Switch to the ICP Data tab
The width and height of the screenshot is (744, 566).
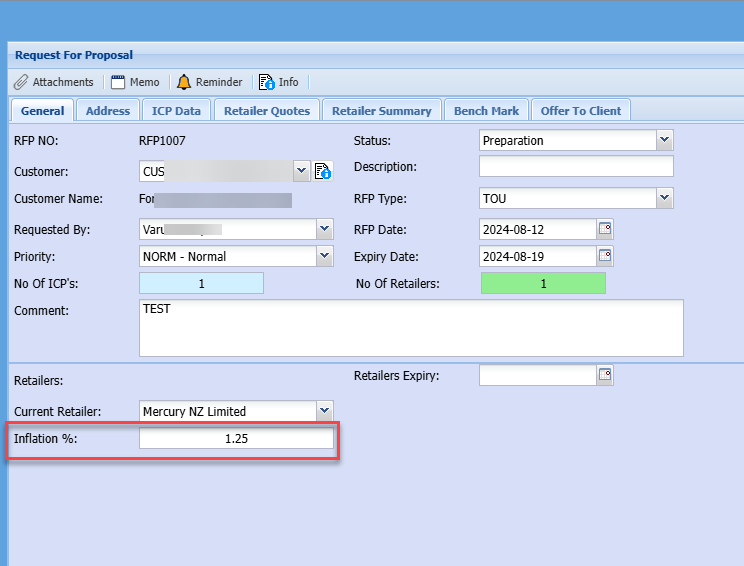click(x=176, y=111)
